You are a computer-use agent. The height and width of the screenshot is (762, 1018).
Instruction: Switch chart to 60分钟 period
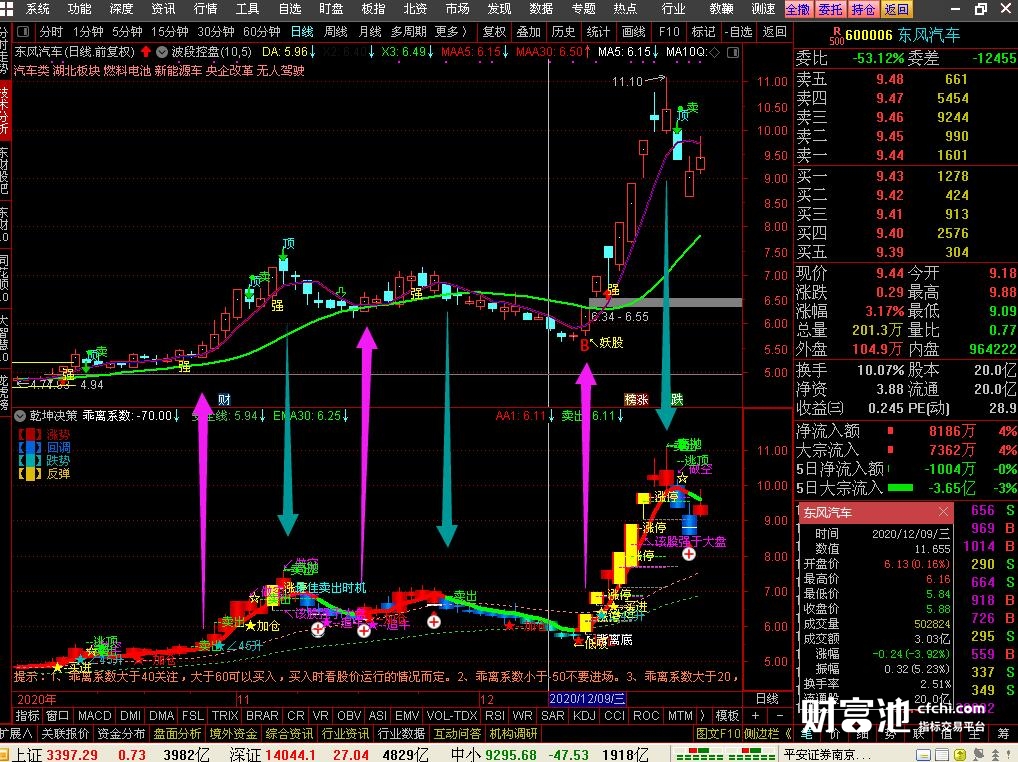pos(262,32)
